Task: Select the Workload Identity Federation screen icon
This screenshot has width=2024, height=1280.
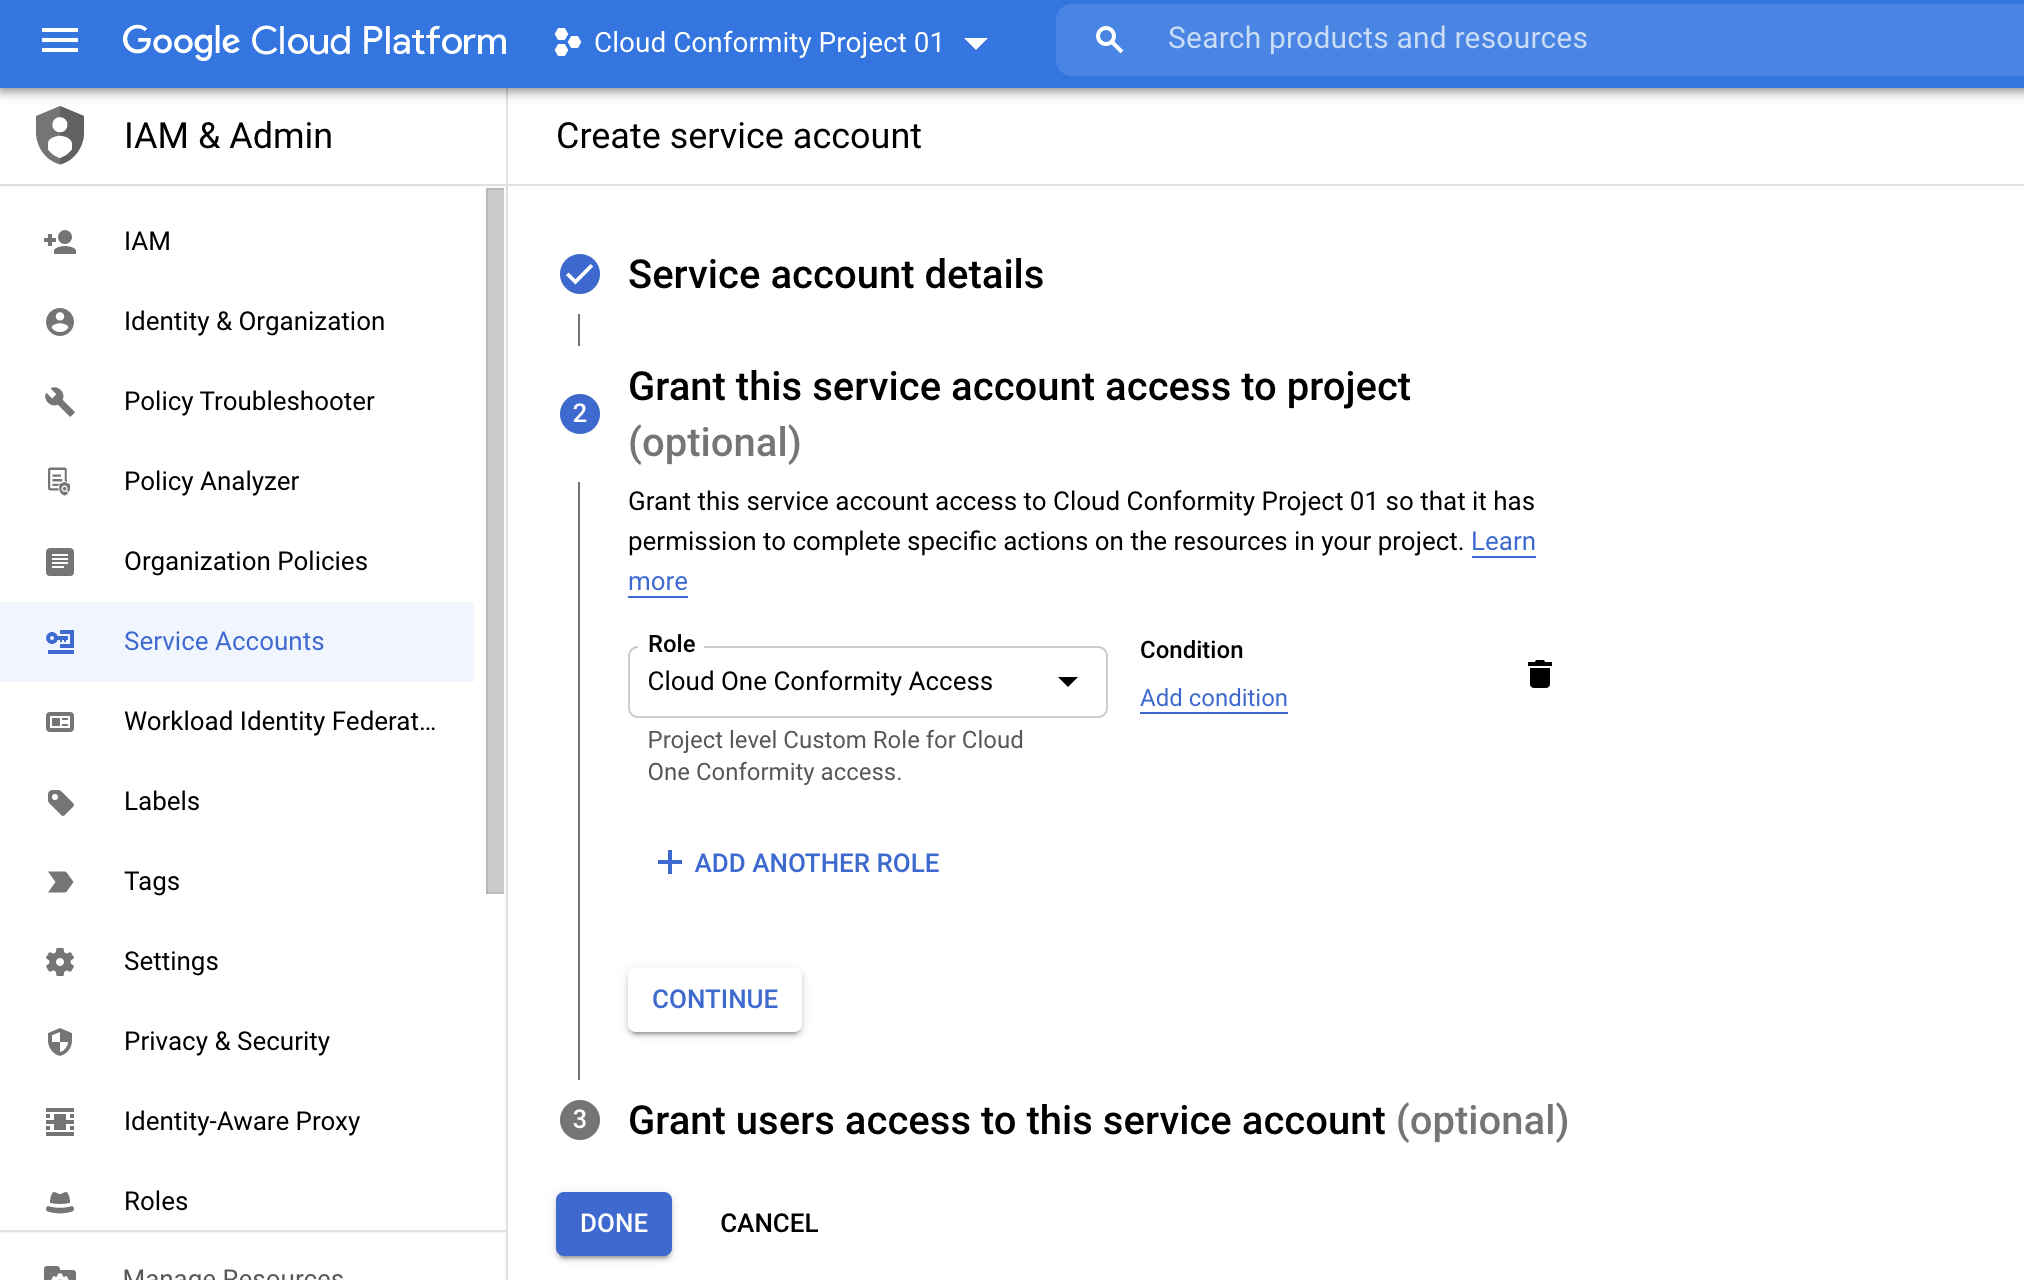Action: [x=59, y=721]
